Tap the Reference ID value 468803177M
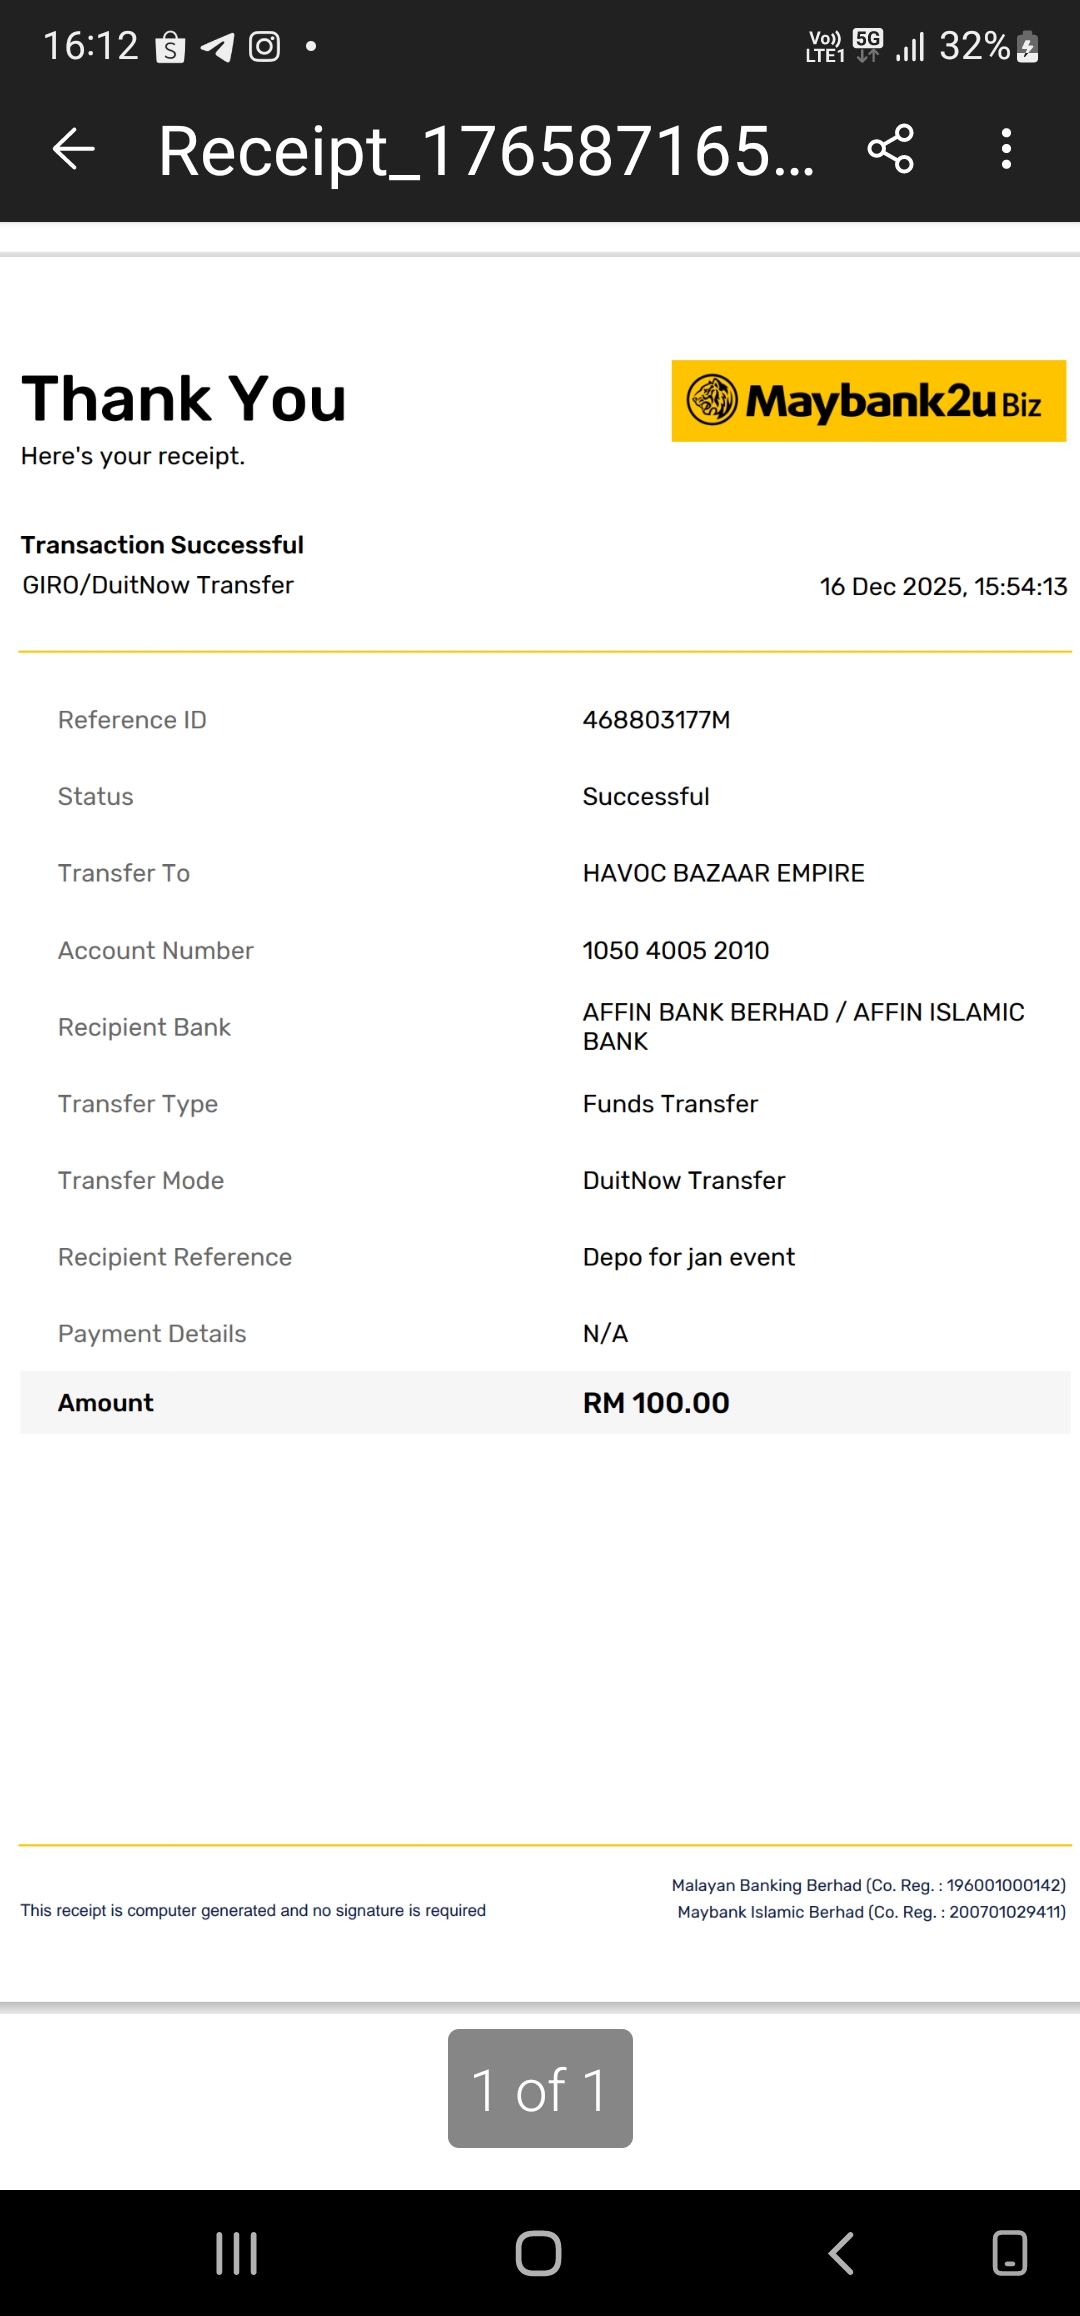 tap(656, 720)
